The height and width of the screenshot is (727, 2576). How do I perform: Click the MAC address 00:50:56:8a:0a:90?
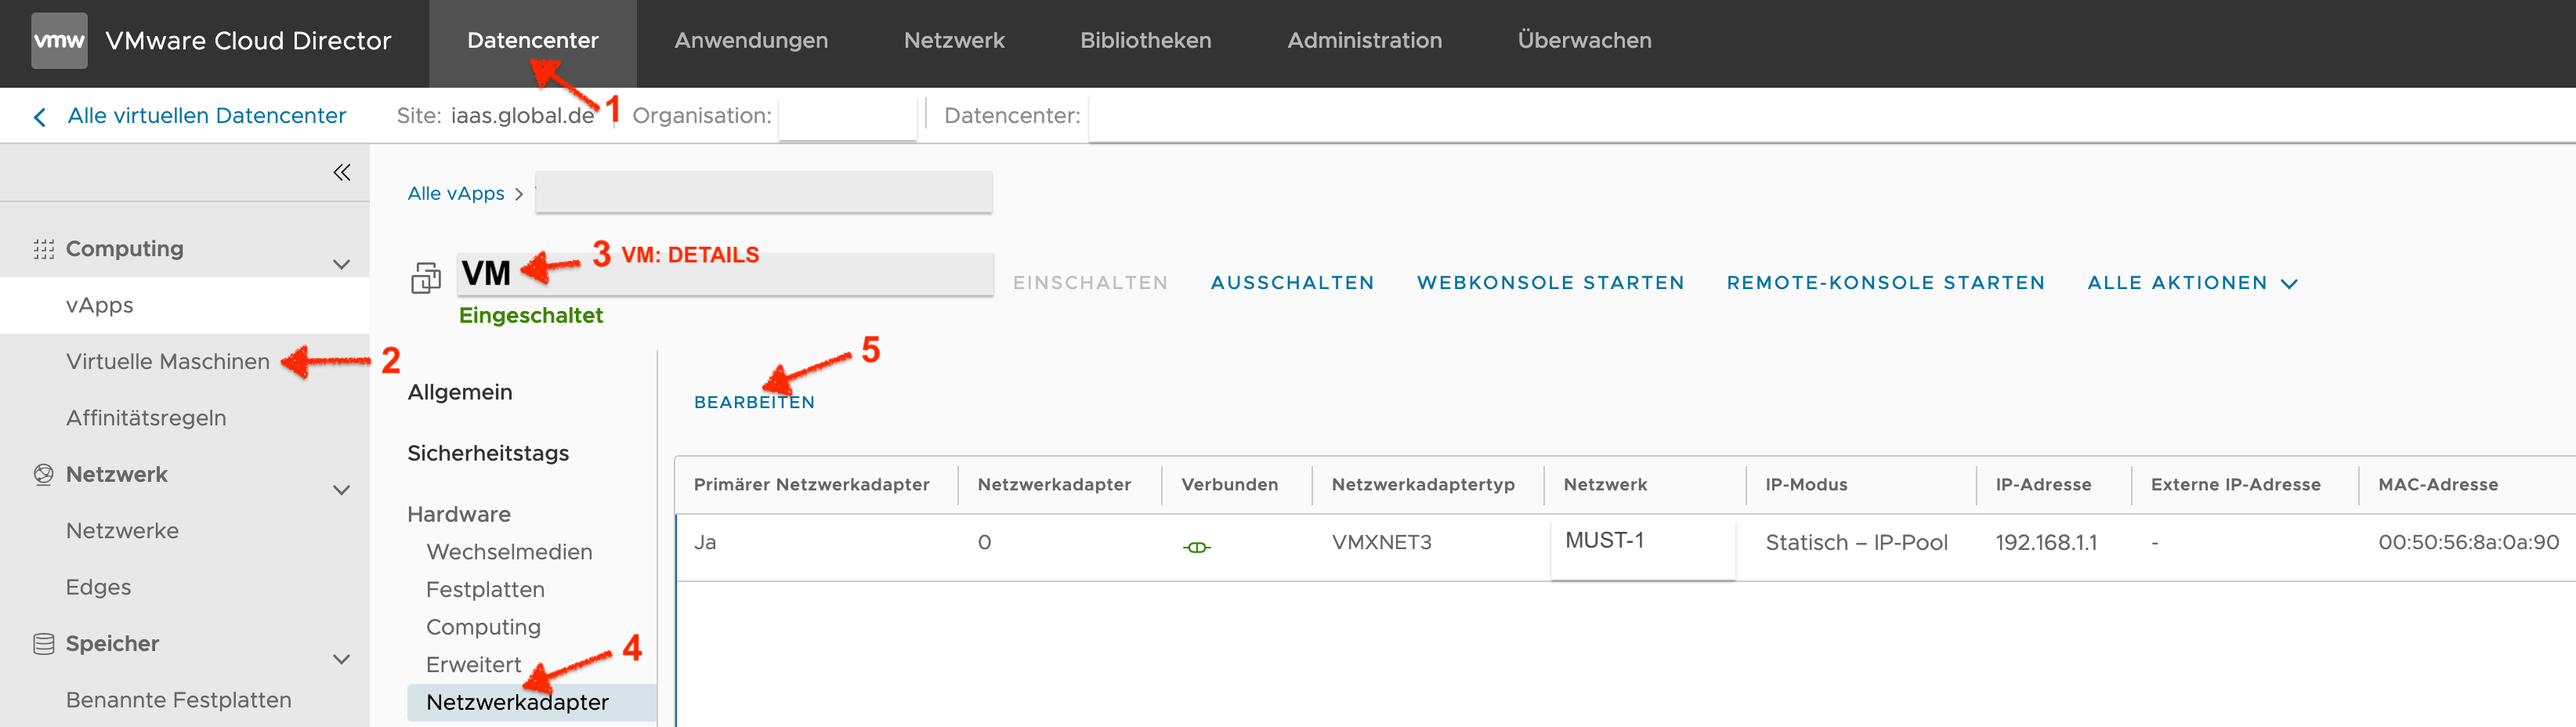2468,543
